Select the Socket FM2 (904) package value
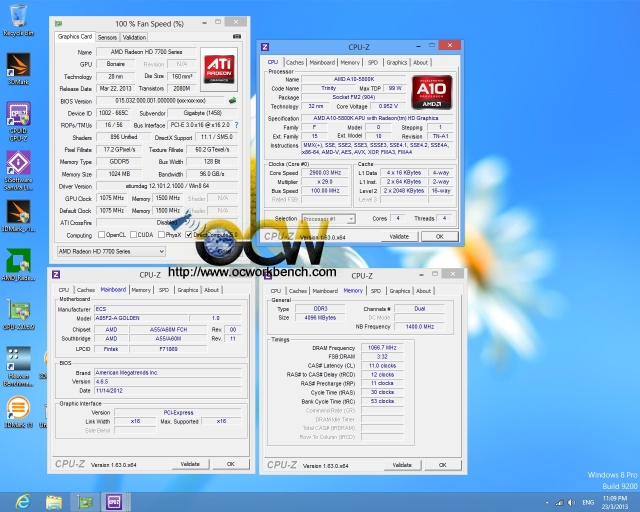640x512 pixels. click(x=353, y=97)
